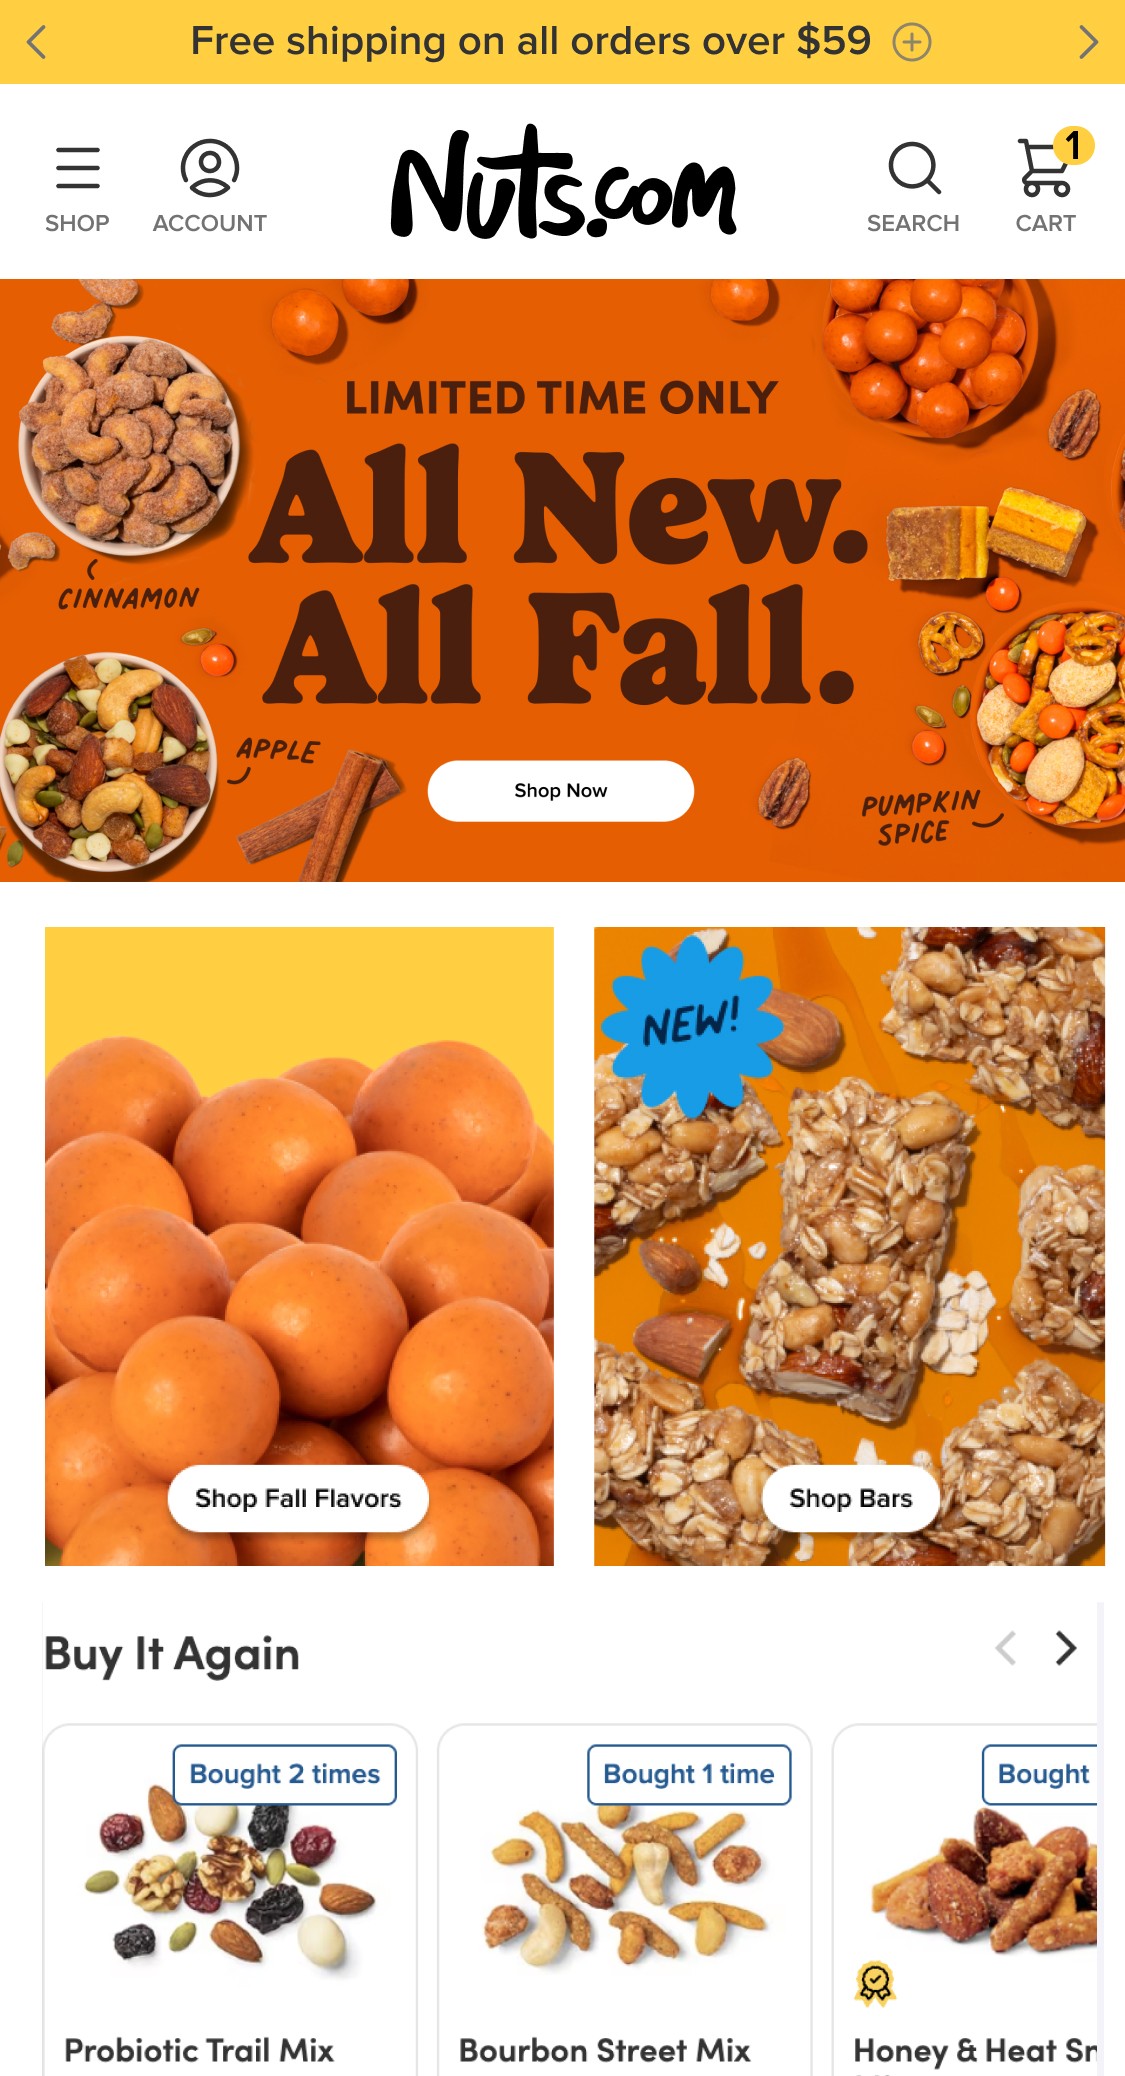Expand free shipping details plus icon

tap(911, 42)
